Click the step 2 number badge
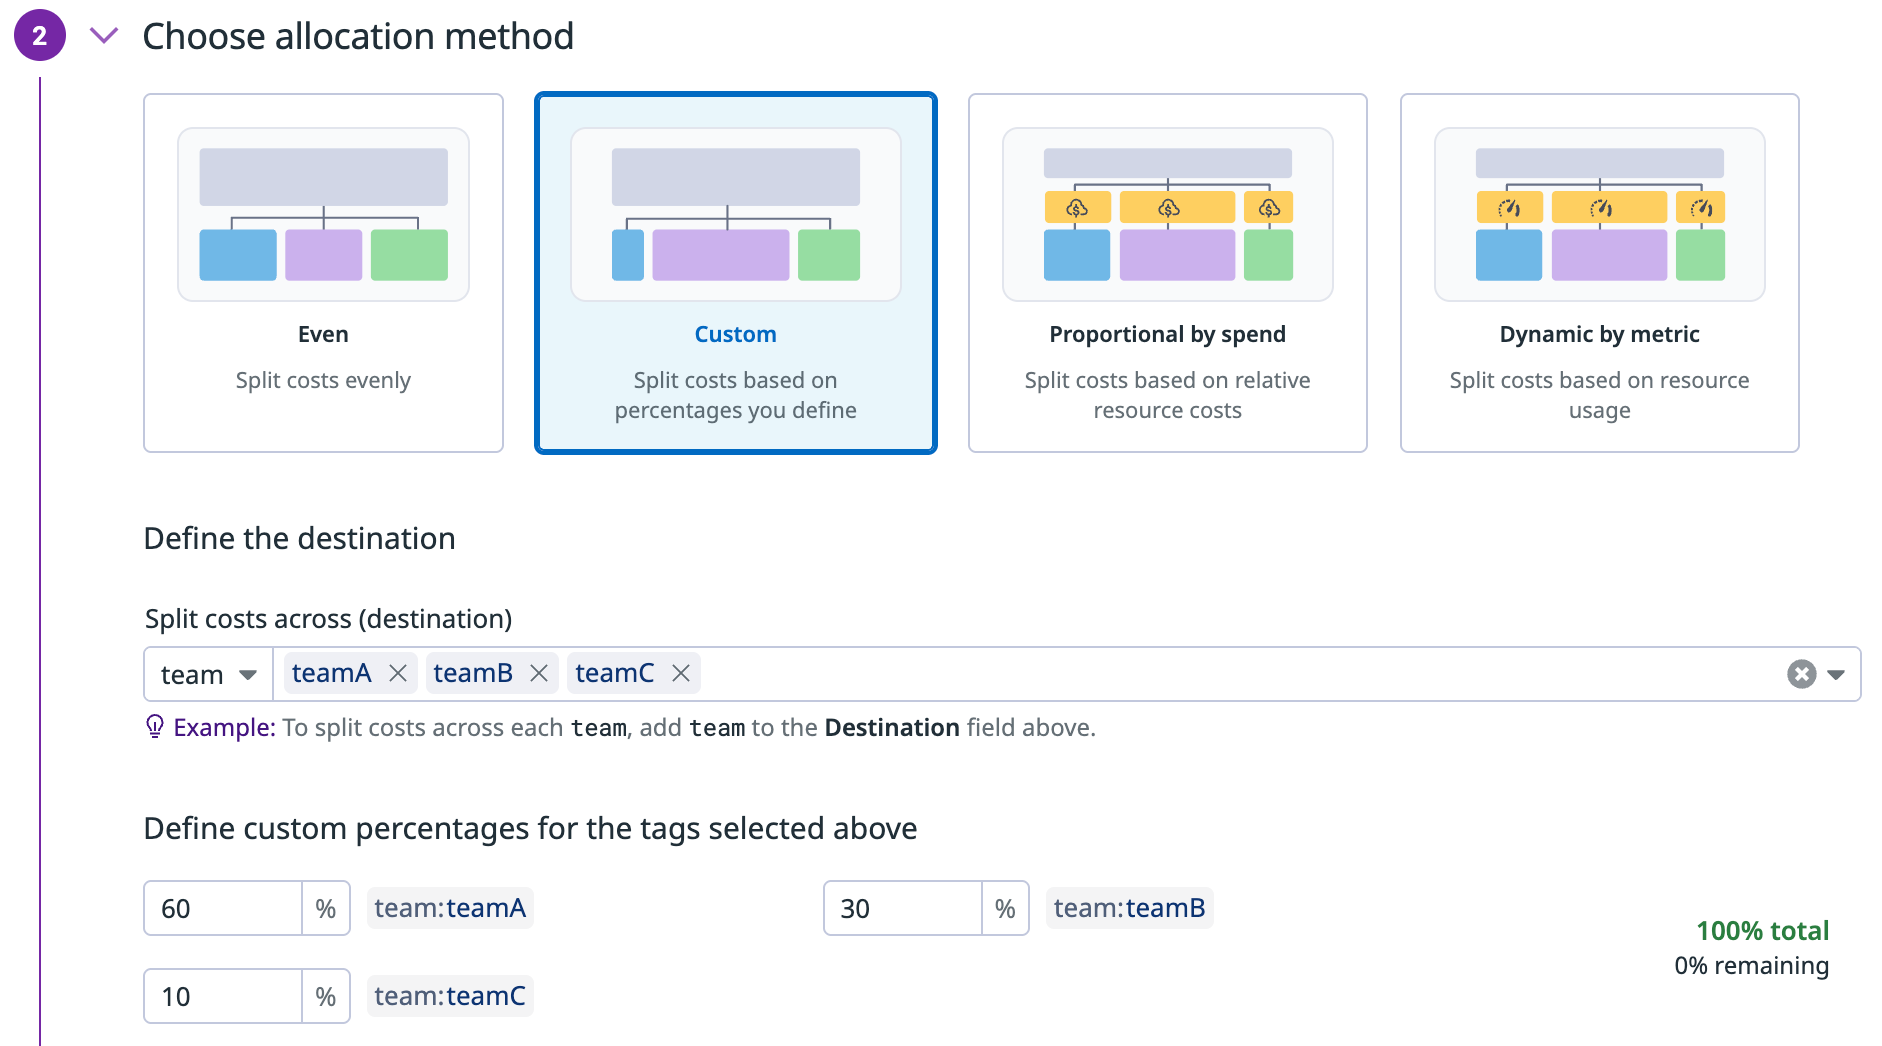Image resolution: width=1882 pixels, height=1046 pixels. point(40,36)
